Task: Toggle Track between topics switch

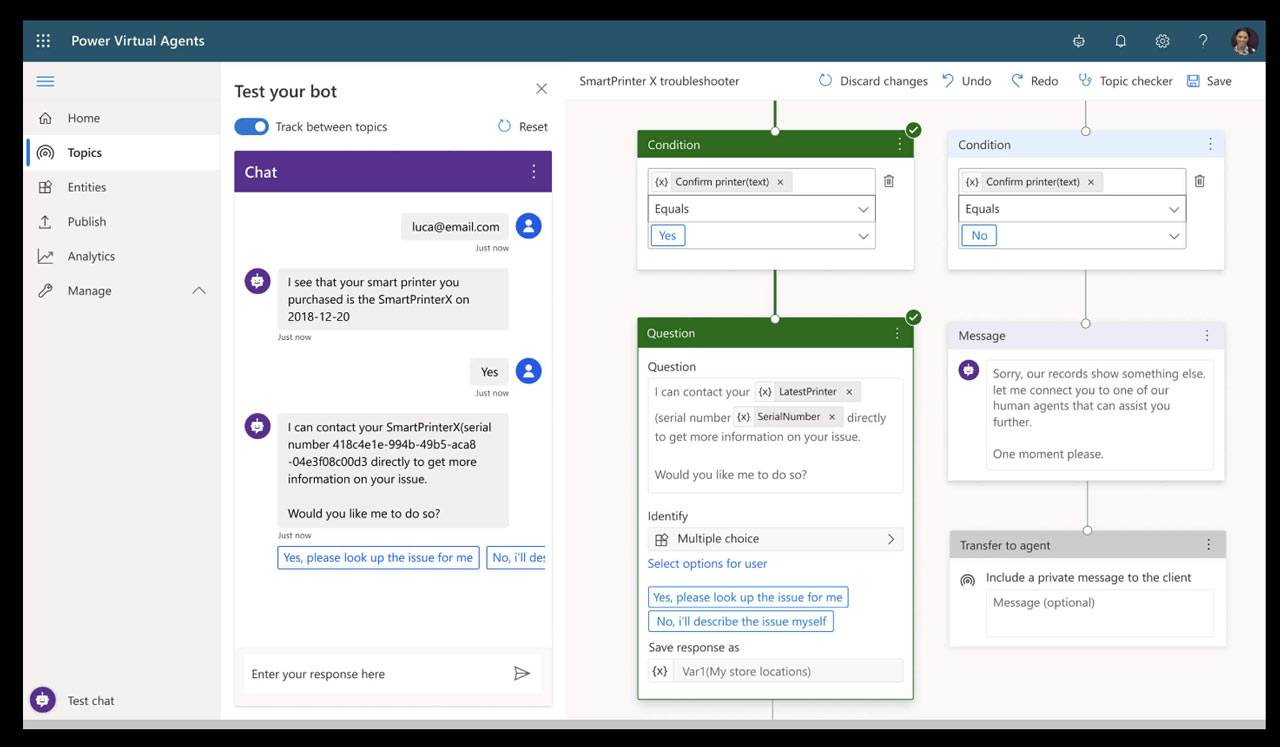Action: [x=252, y=127]
